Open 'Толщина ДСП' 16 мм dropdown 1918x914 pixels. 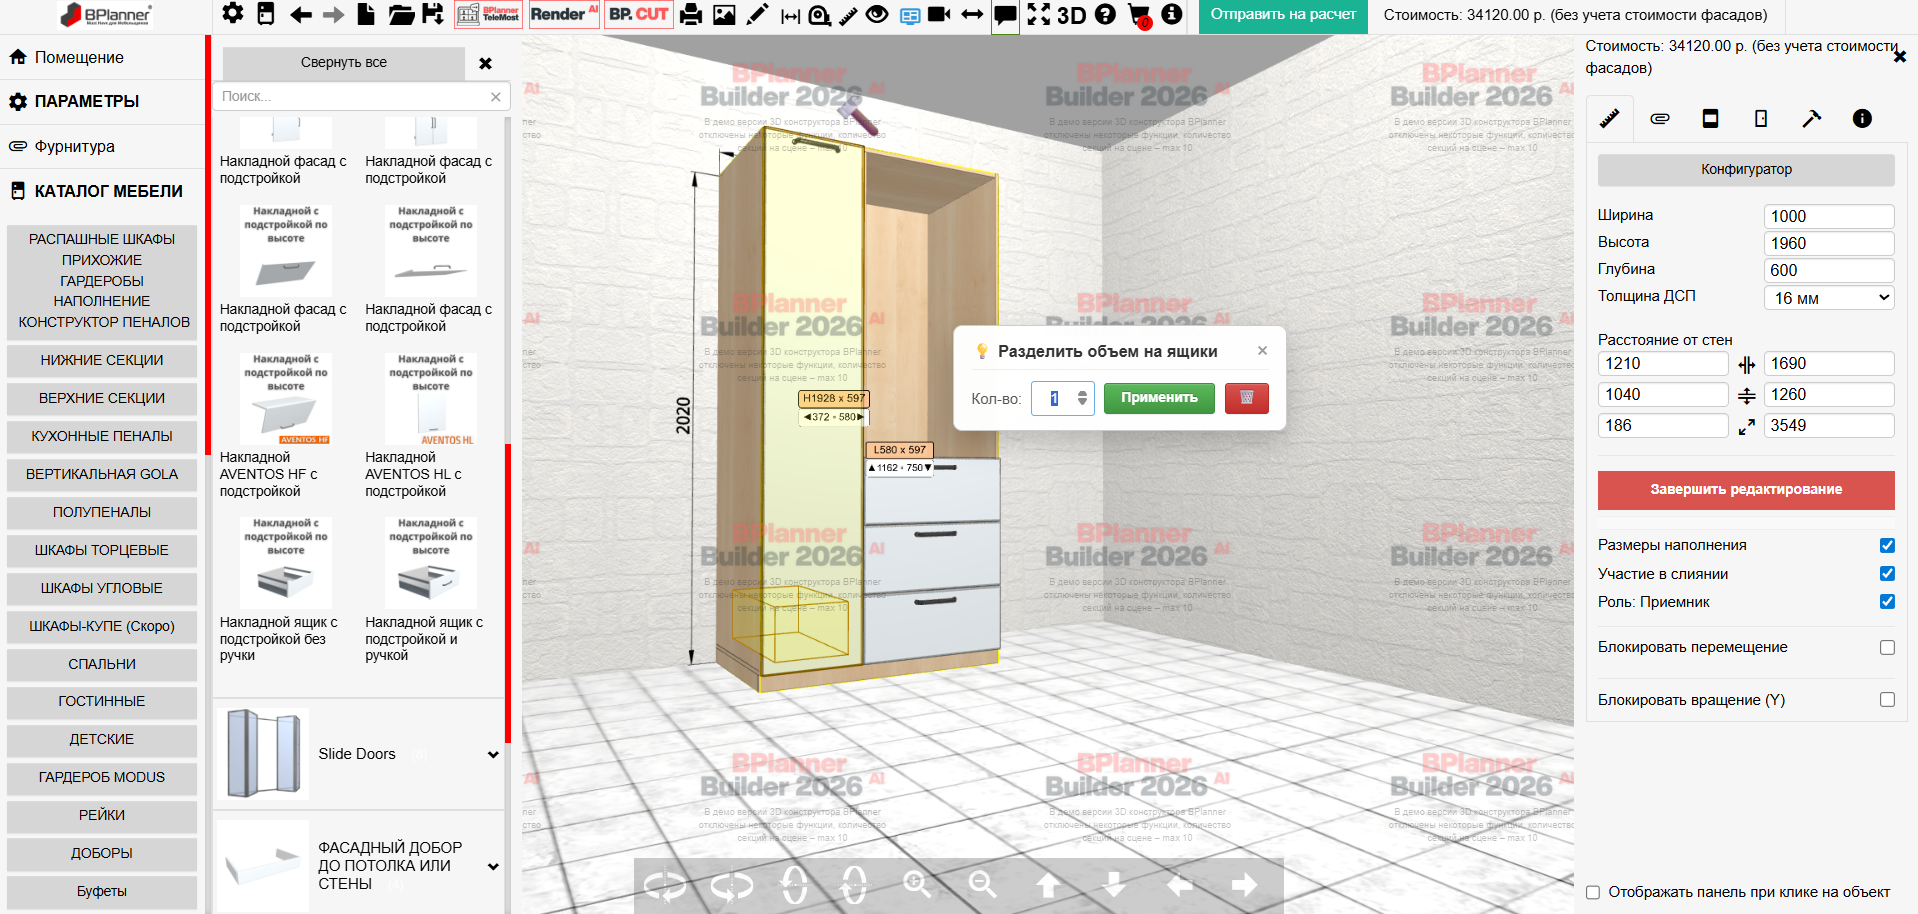click(x=1829, y=298)
